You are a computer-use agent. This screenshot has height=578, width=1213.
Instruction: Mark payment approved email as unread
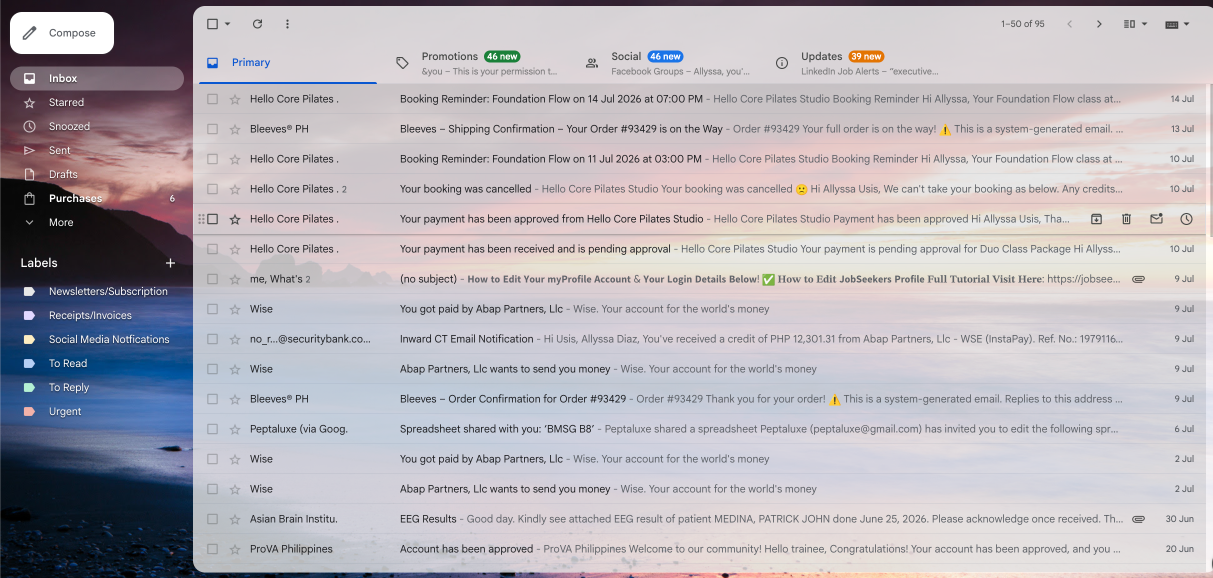coord(1156,219)
